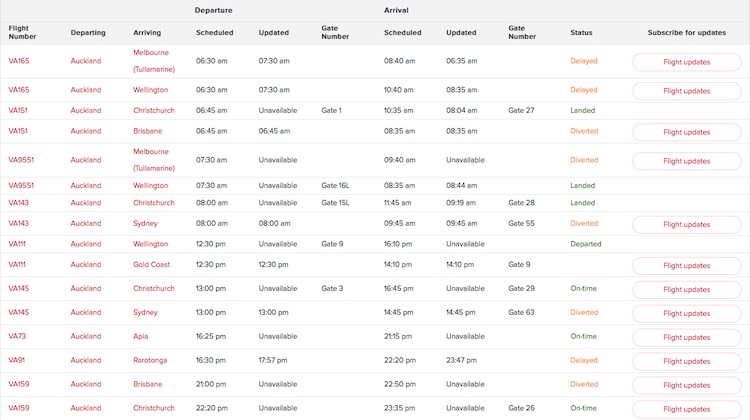Click Flight updates for VA91 Rarotonga
This screenshot has height=420, width=750.
pyautogui.click(x=686, y=361)
